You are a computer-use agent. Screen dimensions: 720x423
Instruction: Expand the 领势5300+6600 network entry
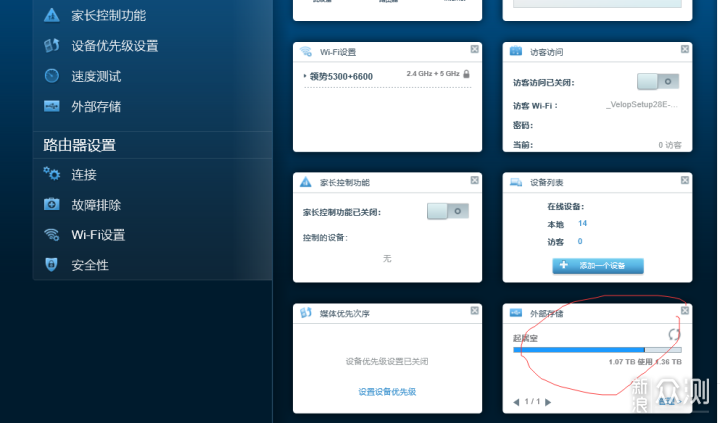pos(341,77)
